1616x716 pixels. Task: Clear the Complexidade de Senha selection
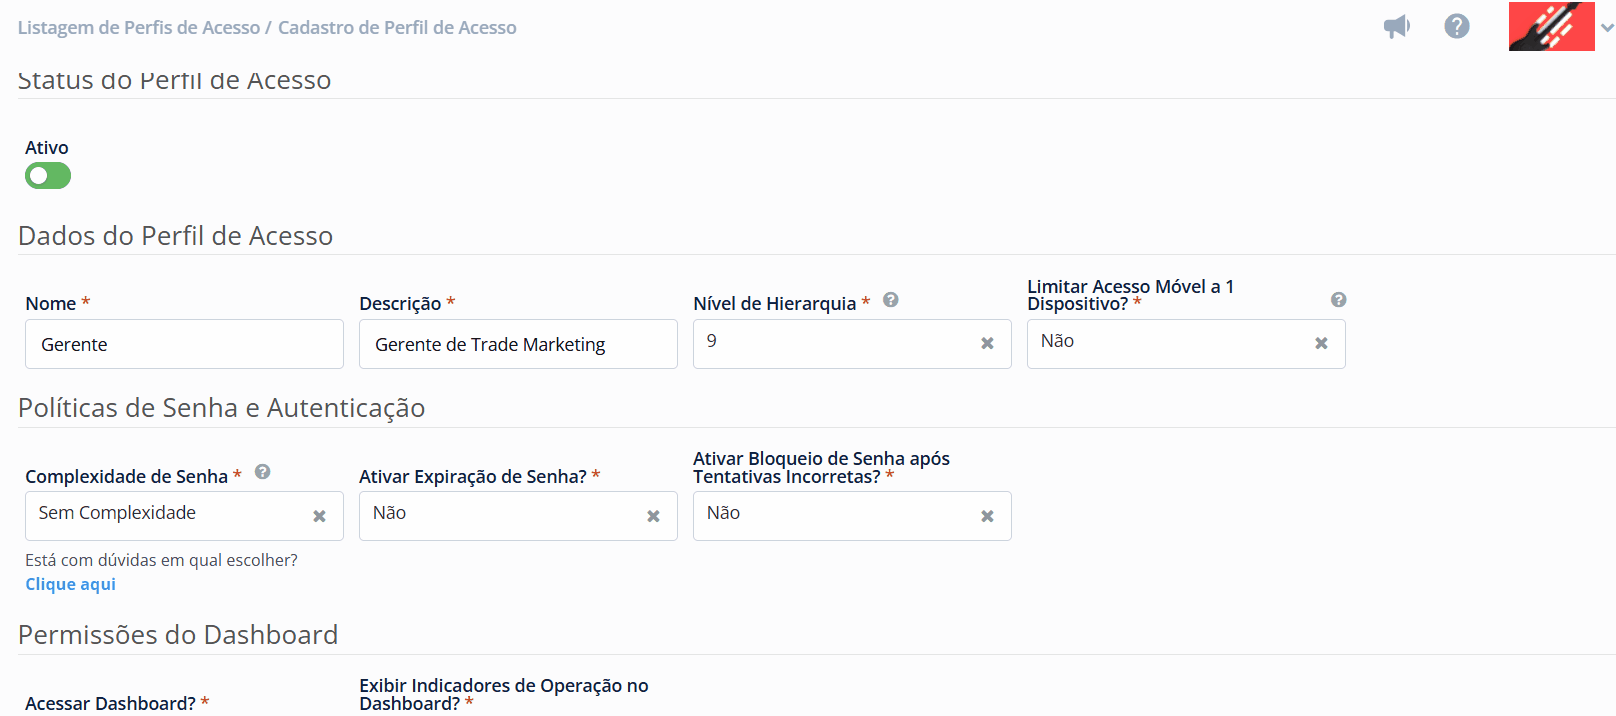(319, 517)
